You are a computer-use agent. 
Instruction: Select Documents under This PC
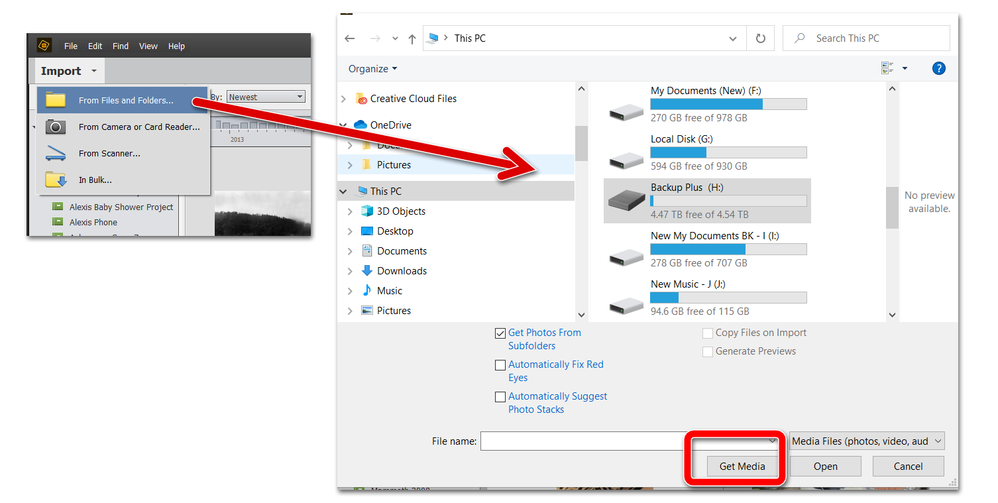[x=402, y=251]
